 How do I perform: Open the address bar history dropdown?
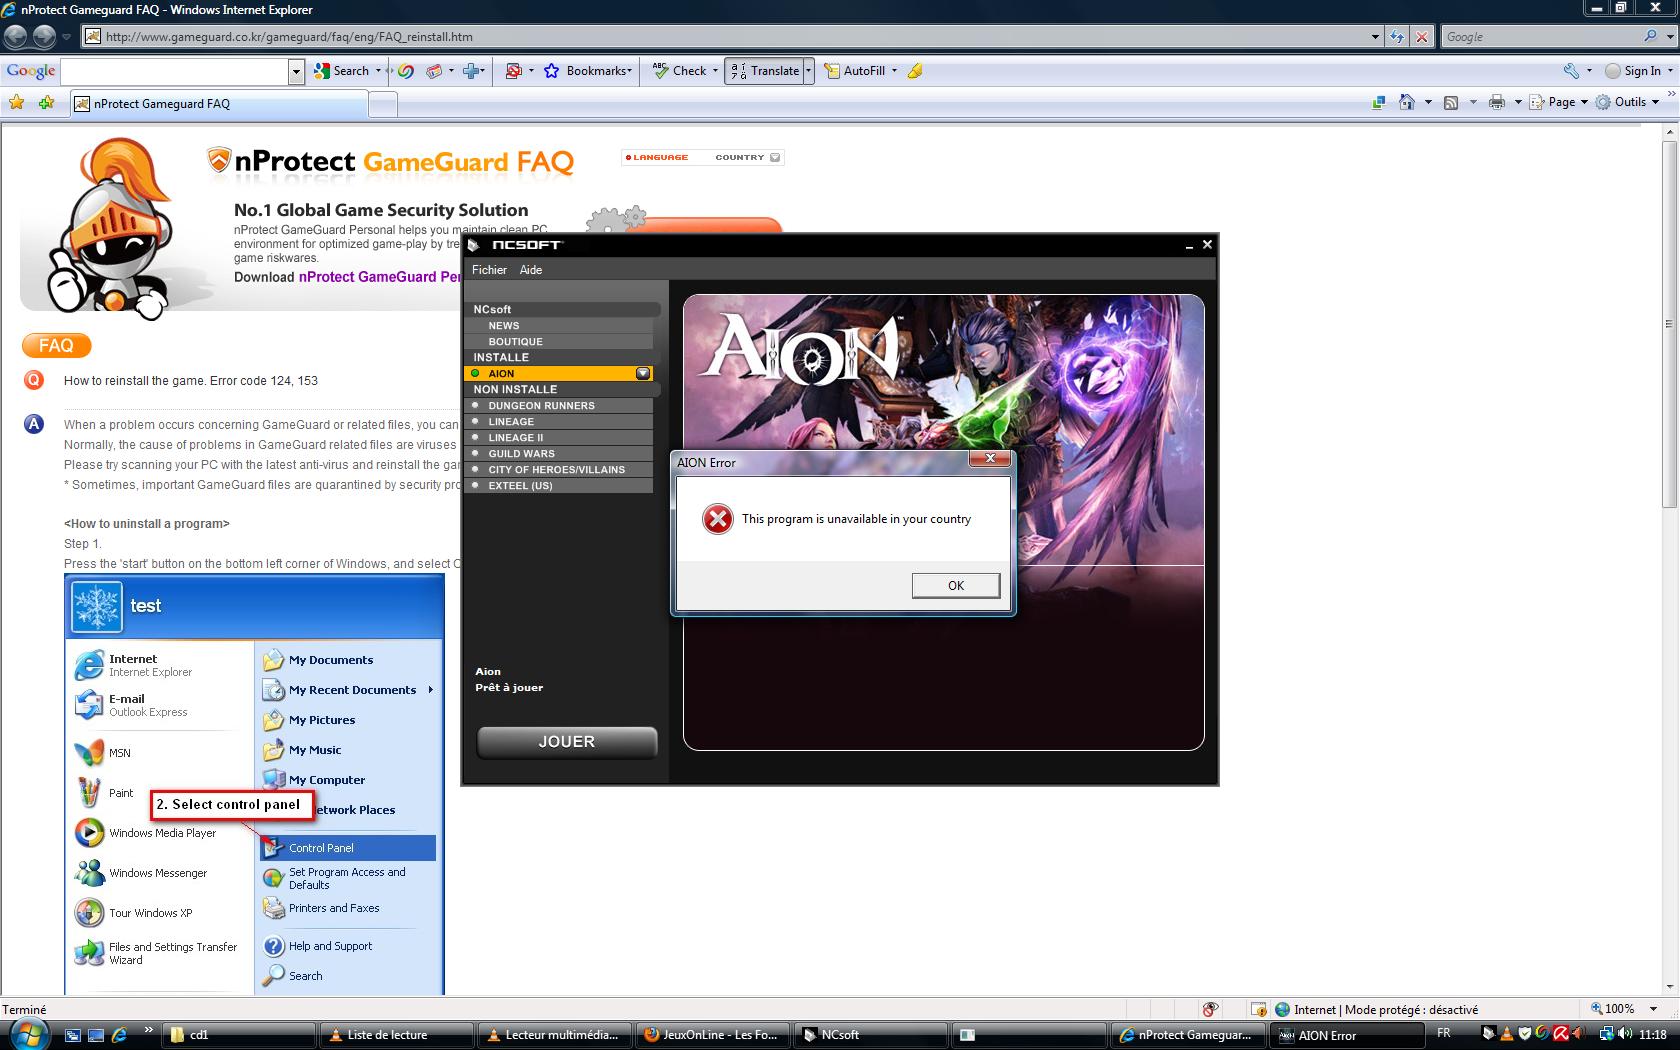[1375, 37]
